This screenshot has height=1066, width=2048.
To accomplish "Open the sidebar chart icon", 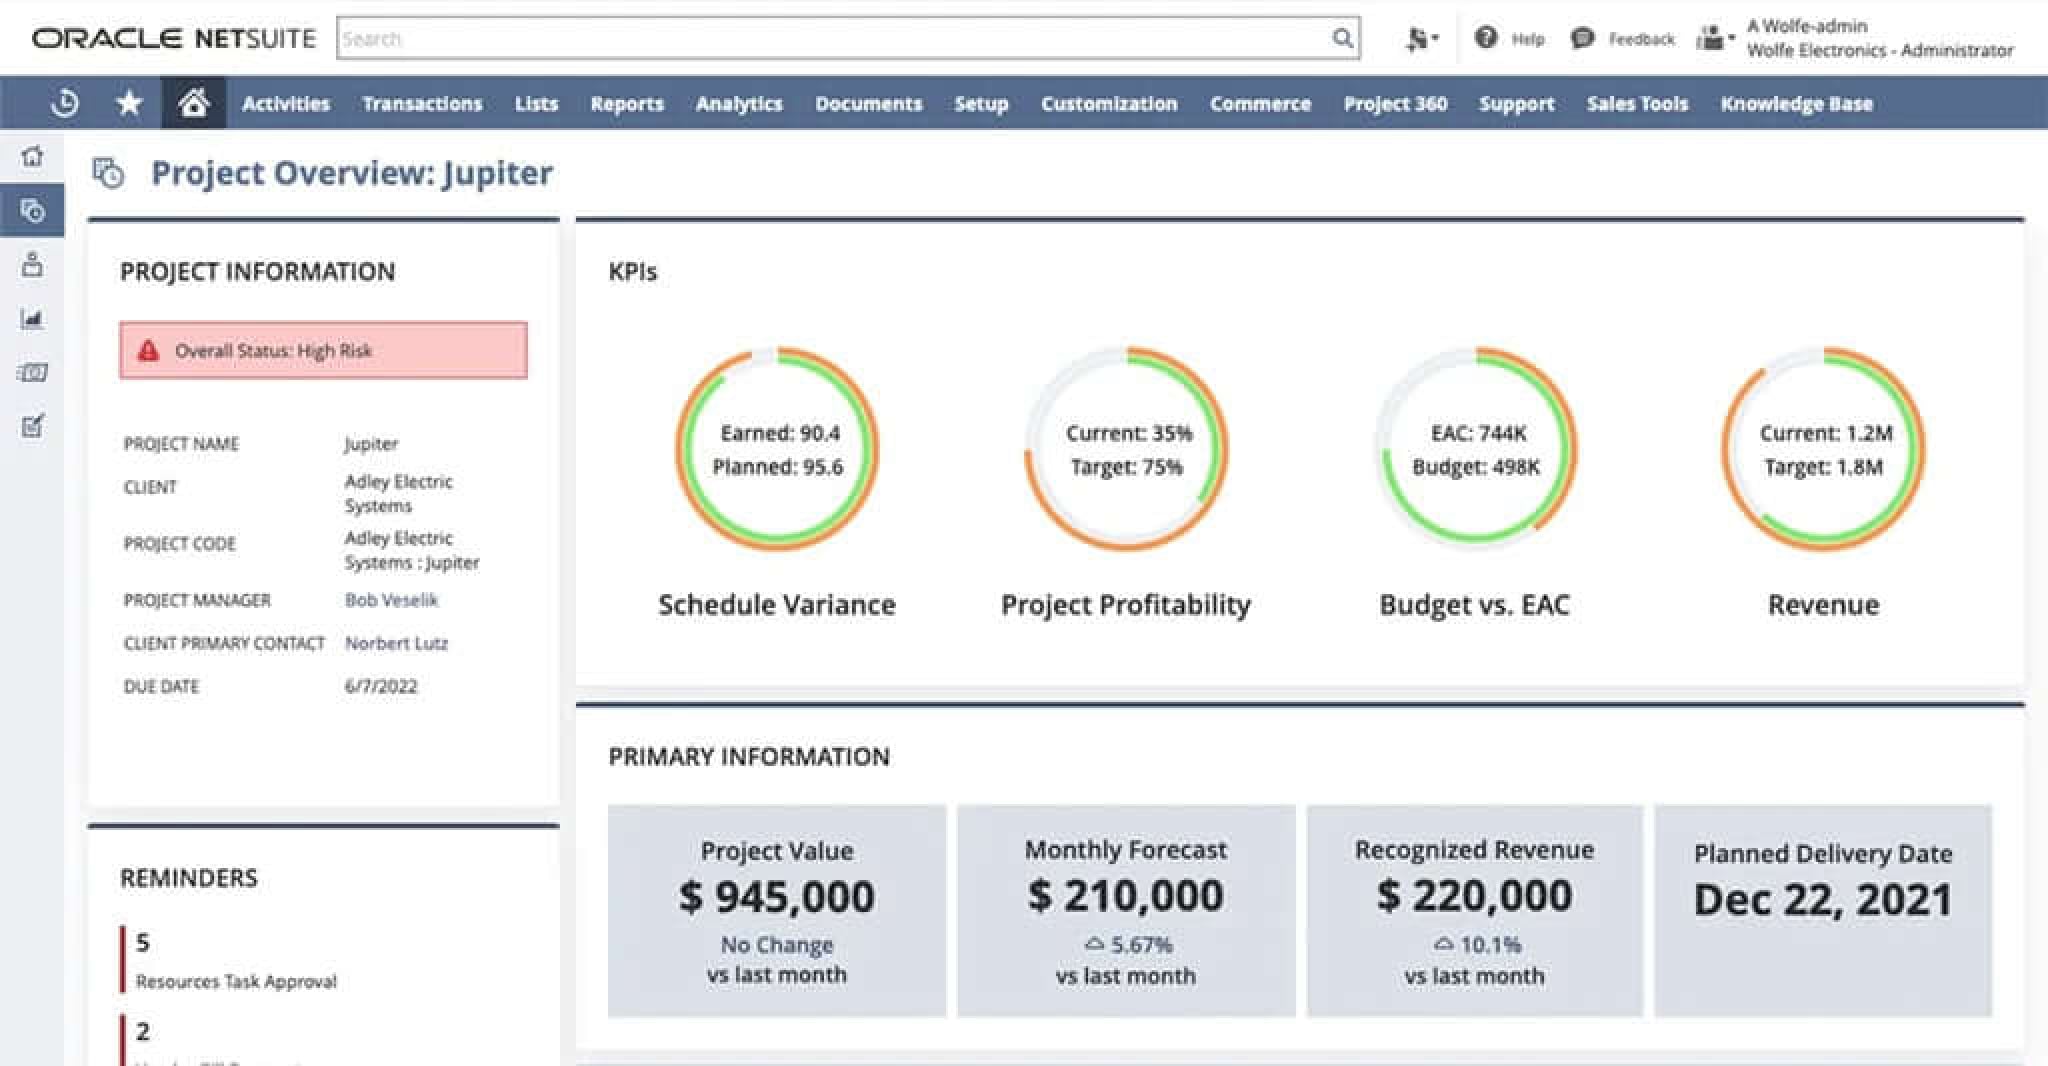I will (33, 318).
